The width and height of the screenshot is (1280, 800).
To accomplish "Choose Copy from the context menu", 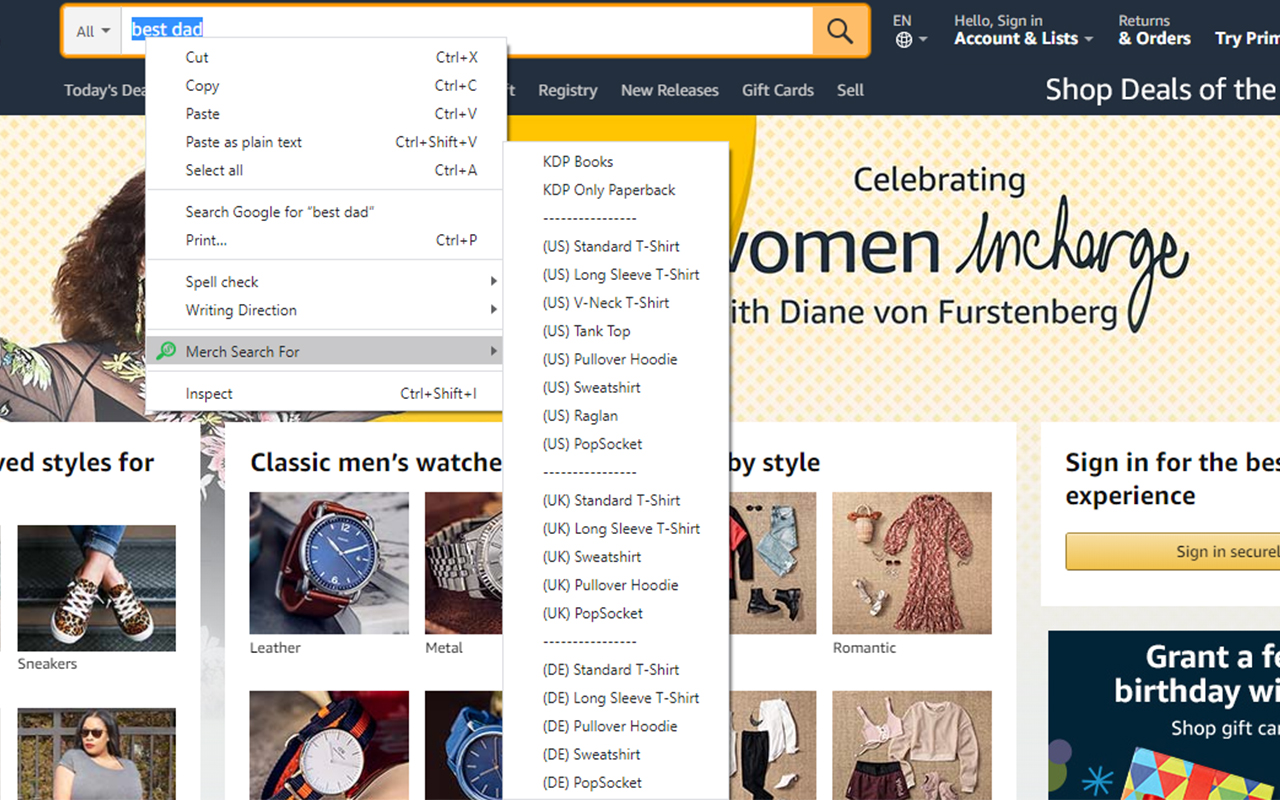I will tap(324, 86).
